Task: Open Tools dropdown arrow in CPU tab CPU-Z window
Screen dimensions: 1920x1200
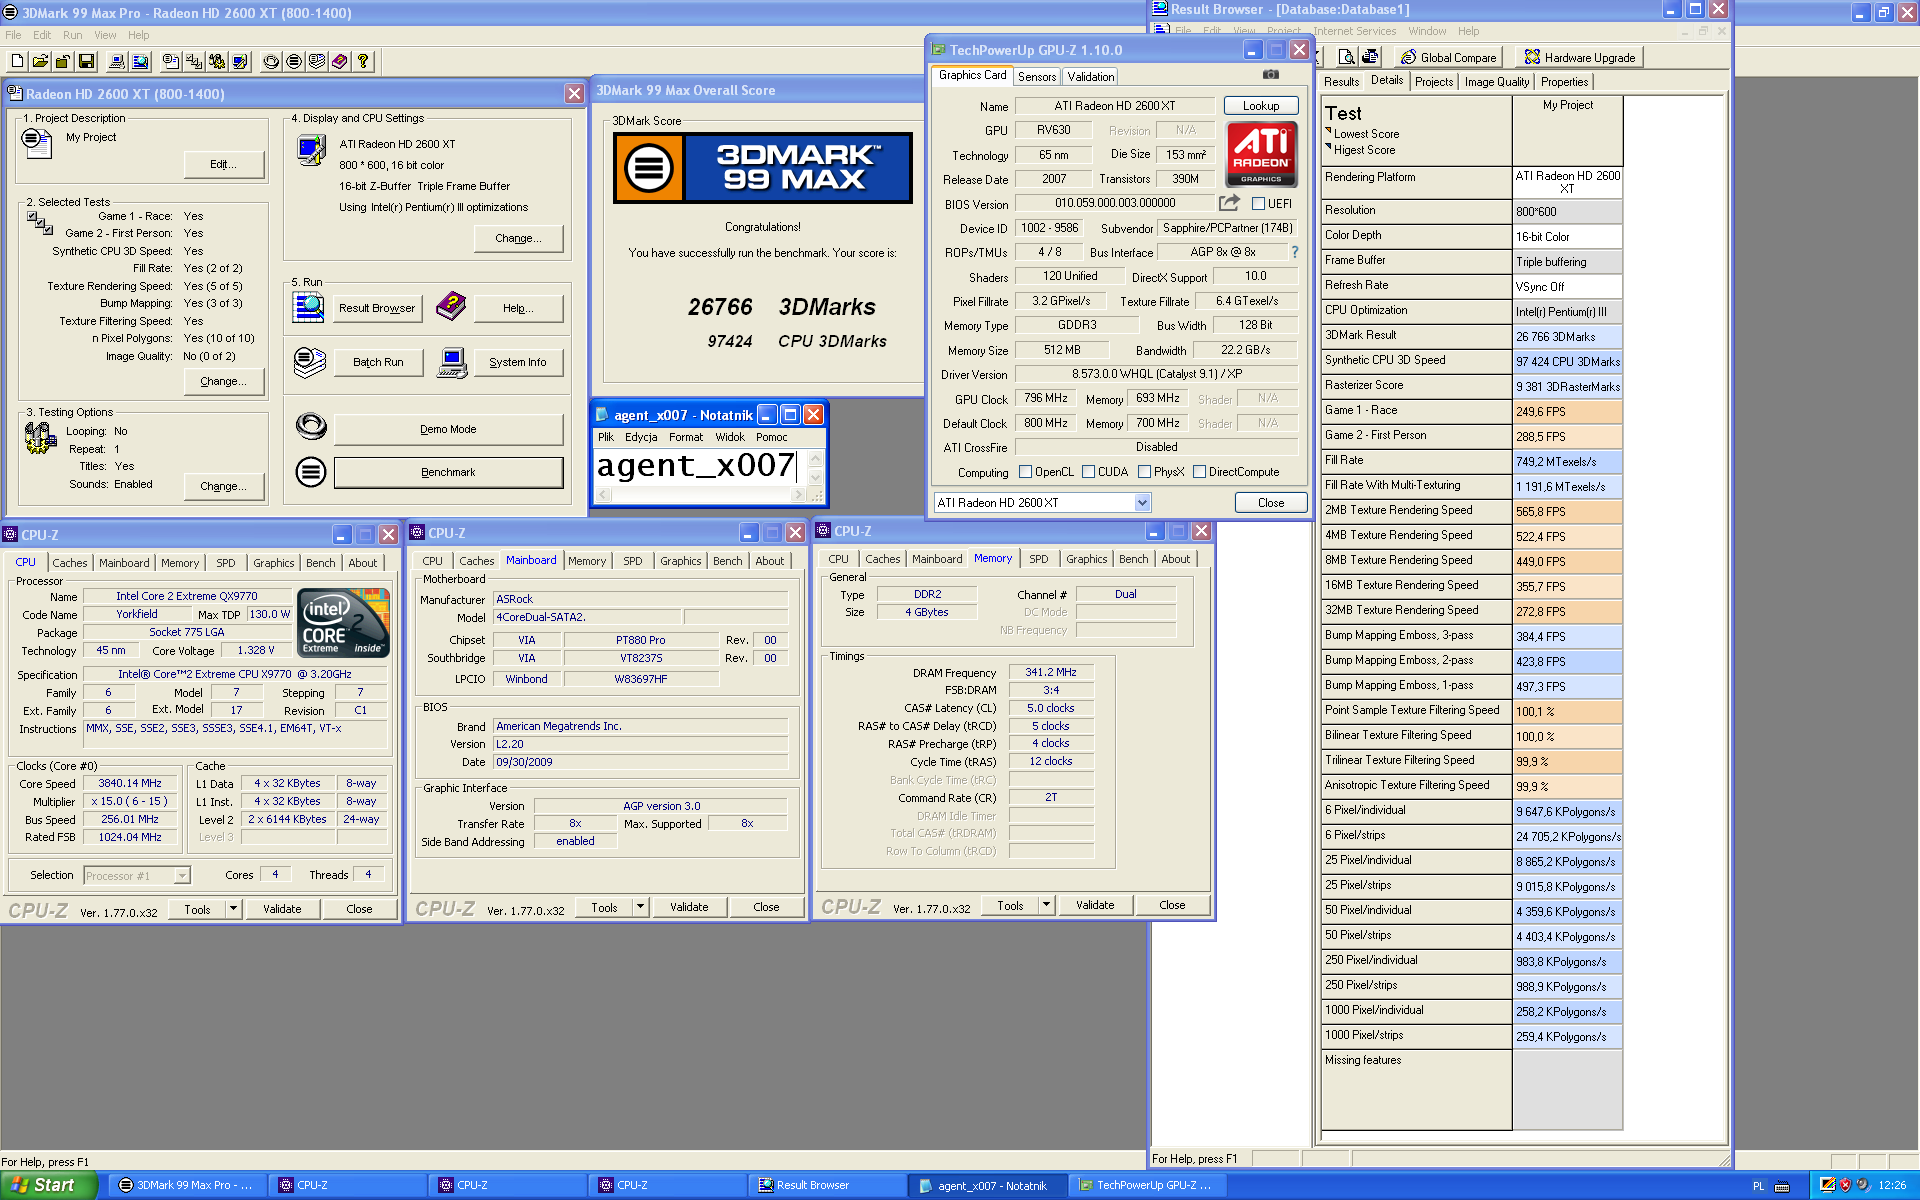Action: click(x=234, y=909)
